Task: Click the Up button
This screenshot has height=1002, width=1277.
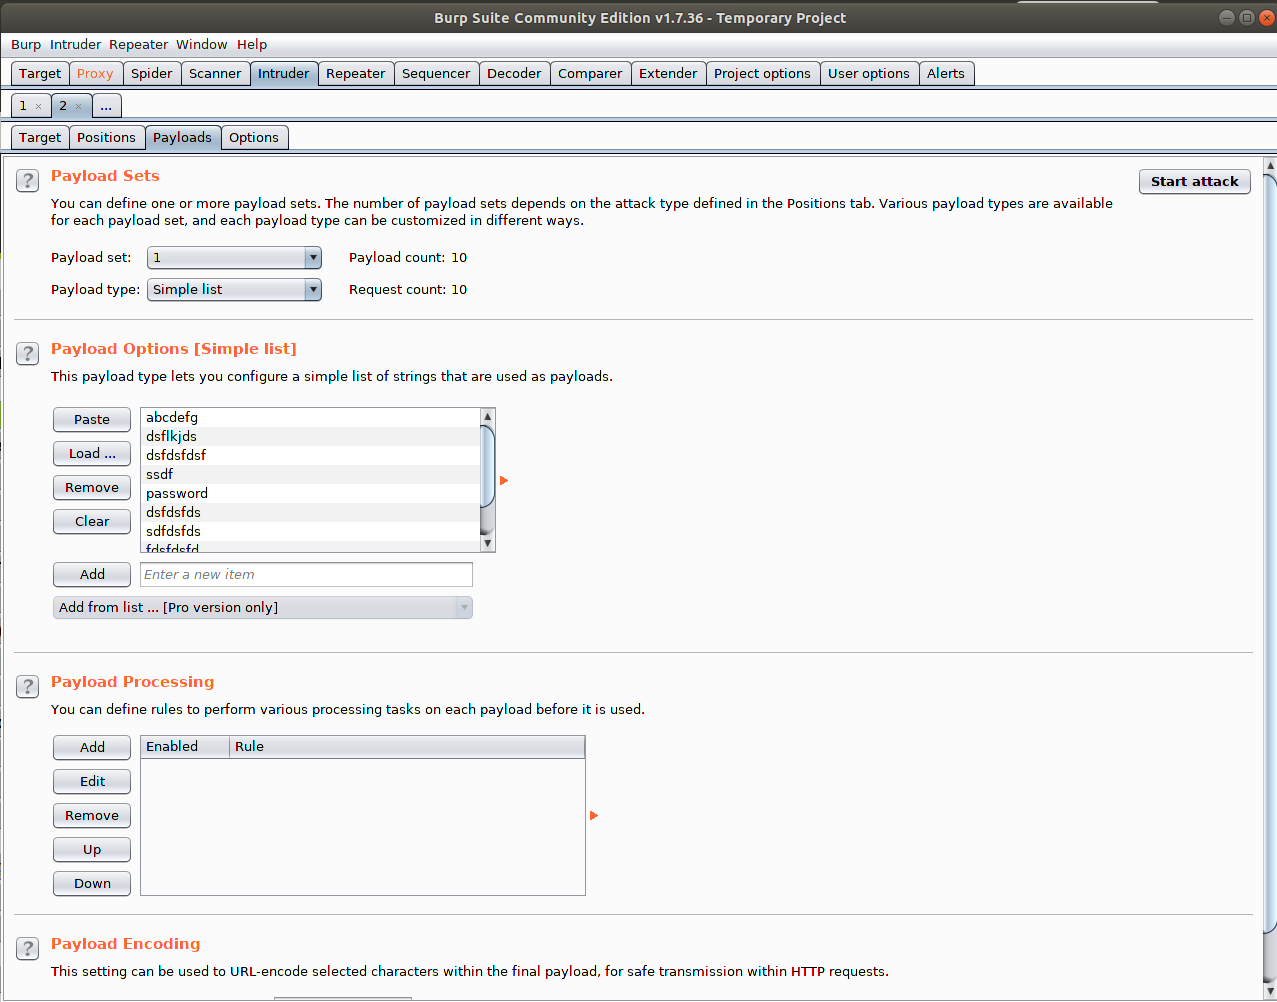Action: 92,850
